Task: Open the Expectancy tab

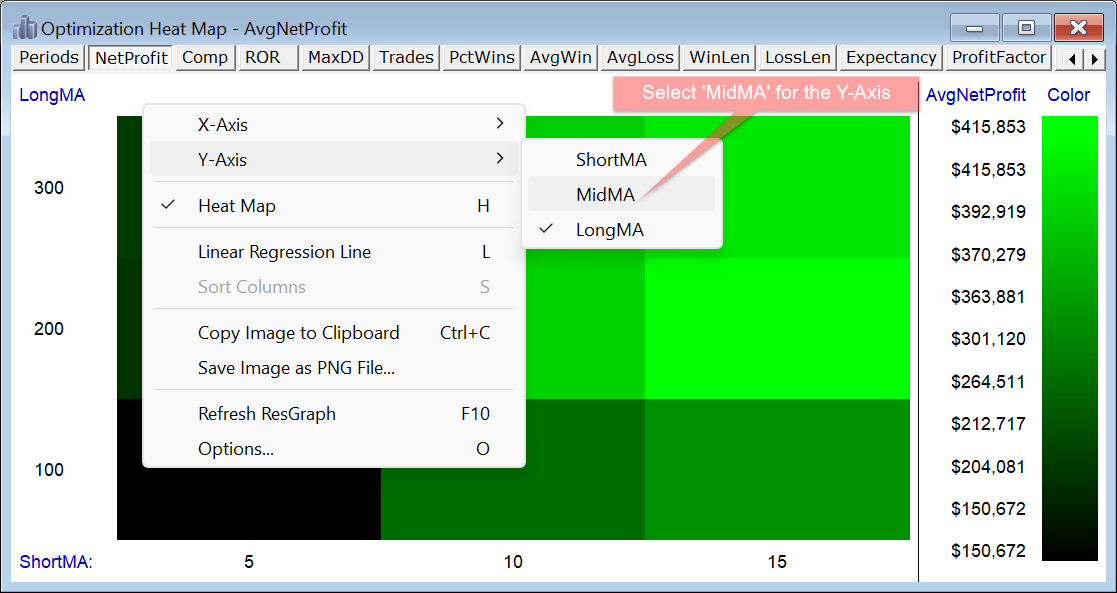Action: (x=891, y=58)
